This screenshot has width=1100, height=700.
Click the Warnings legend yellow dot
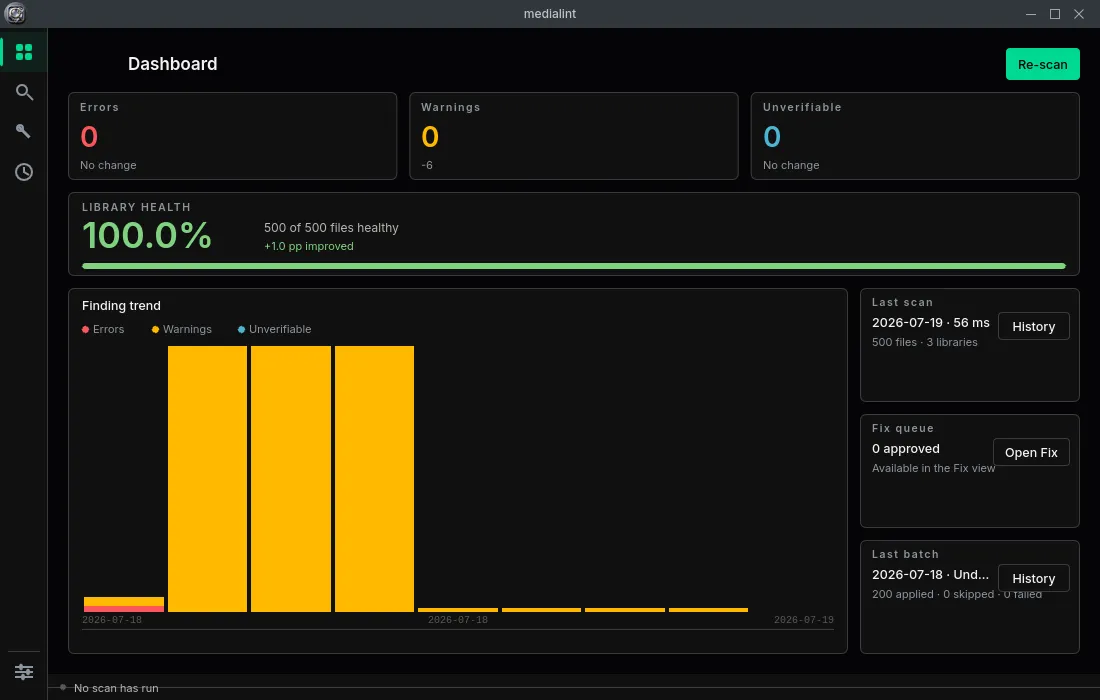point(156,330)
